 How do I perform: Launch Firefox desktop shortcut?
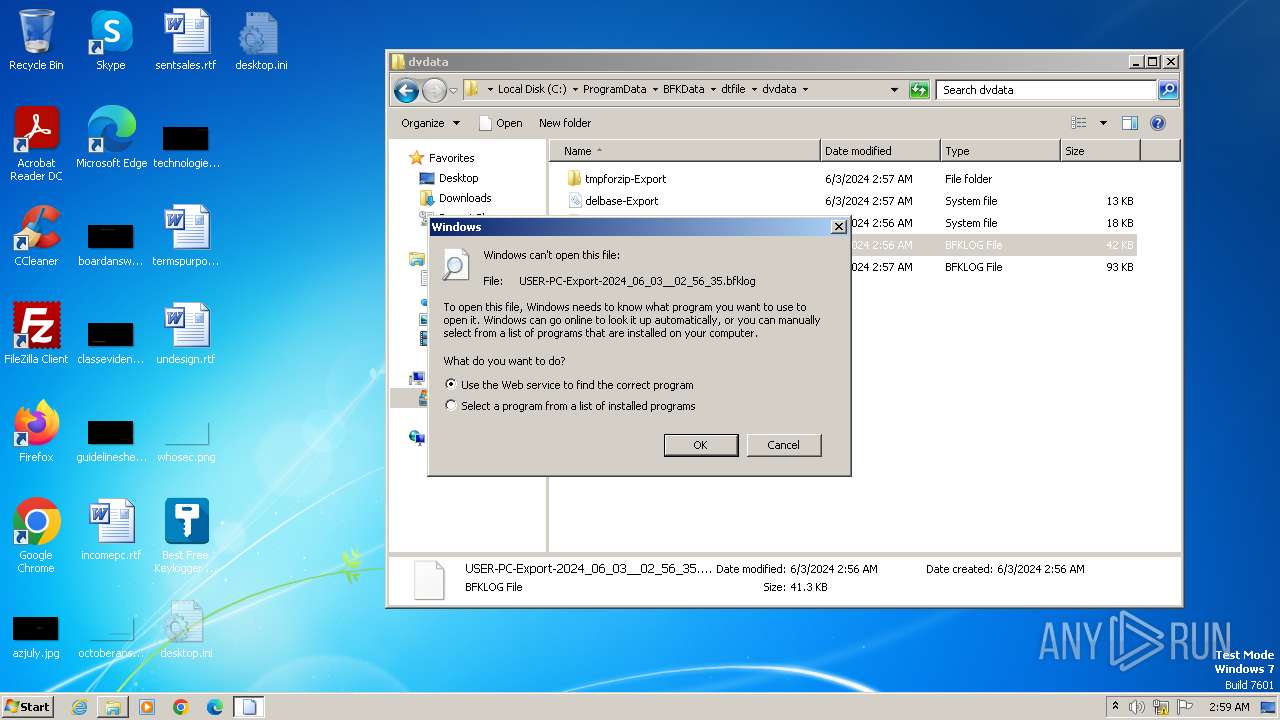pyautogui.click(x=36, y=432)
